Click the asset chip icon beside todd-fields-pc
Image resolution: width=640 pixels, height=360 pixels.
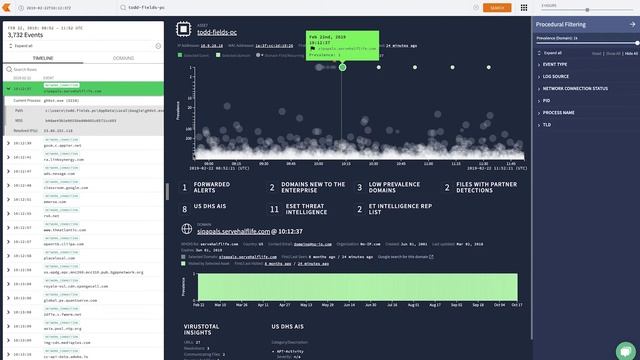pyautogui.click(x=184, y=29)
